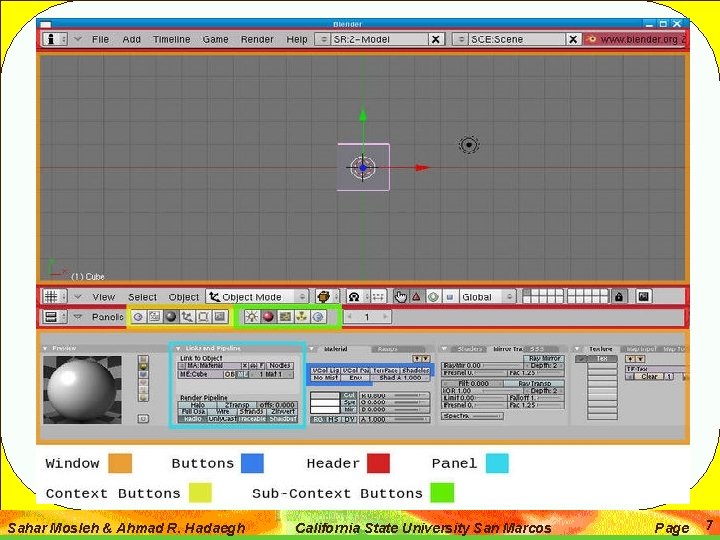Viewport: 720px width, 540px height.
Task: Open the Help menu
Action: coord(297,39)
